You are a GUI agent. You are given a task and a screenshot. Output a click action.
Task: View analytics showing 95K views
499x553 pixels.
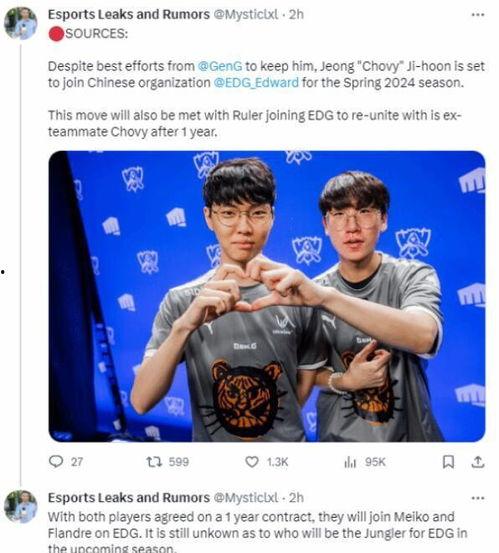[x=350, y=462]
